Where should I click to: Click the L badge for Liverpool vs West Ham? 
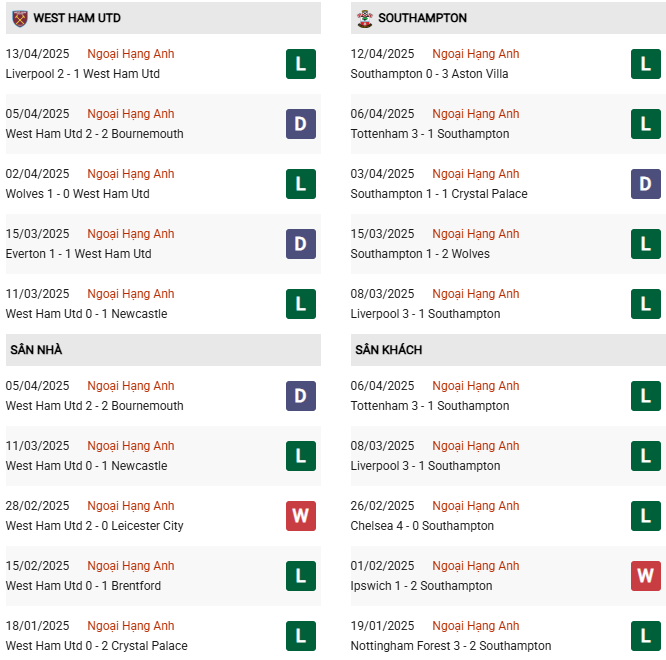[300, 64]
